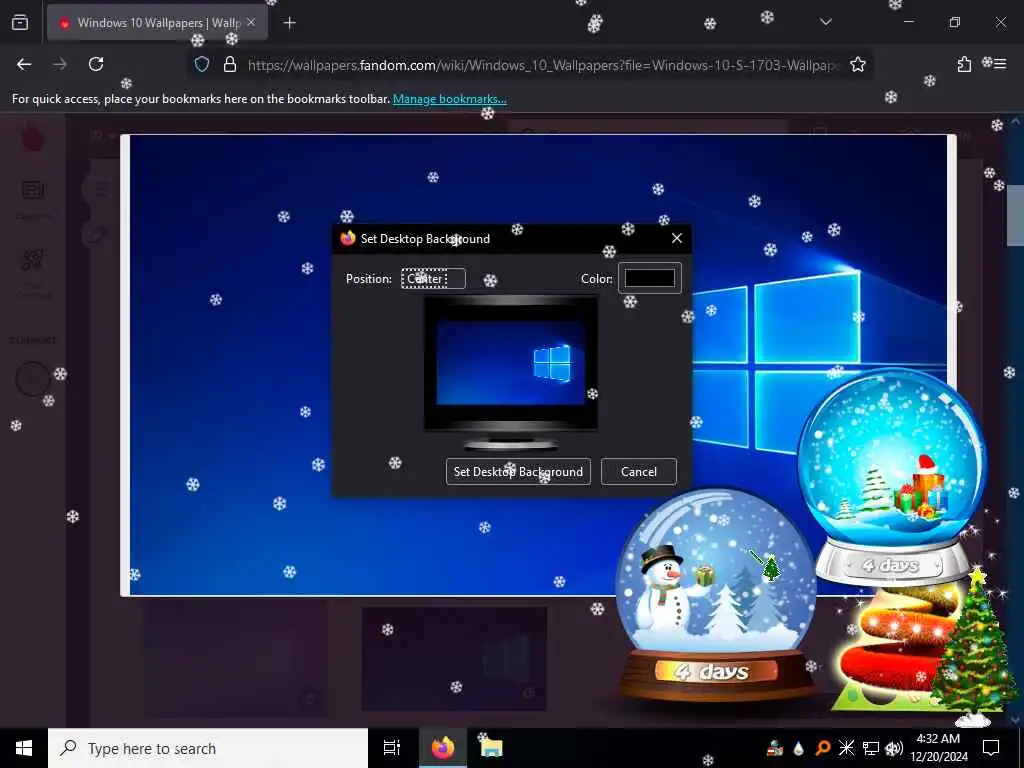The height and width of the screenshot is (768, 1024).
Task: Click the taskbar search box
Action: (208, 748)
